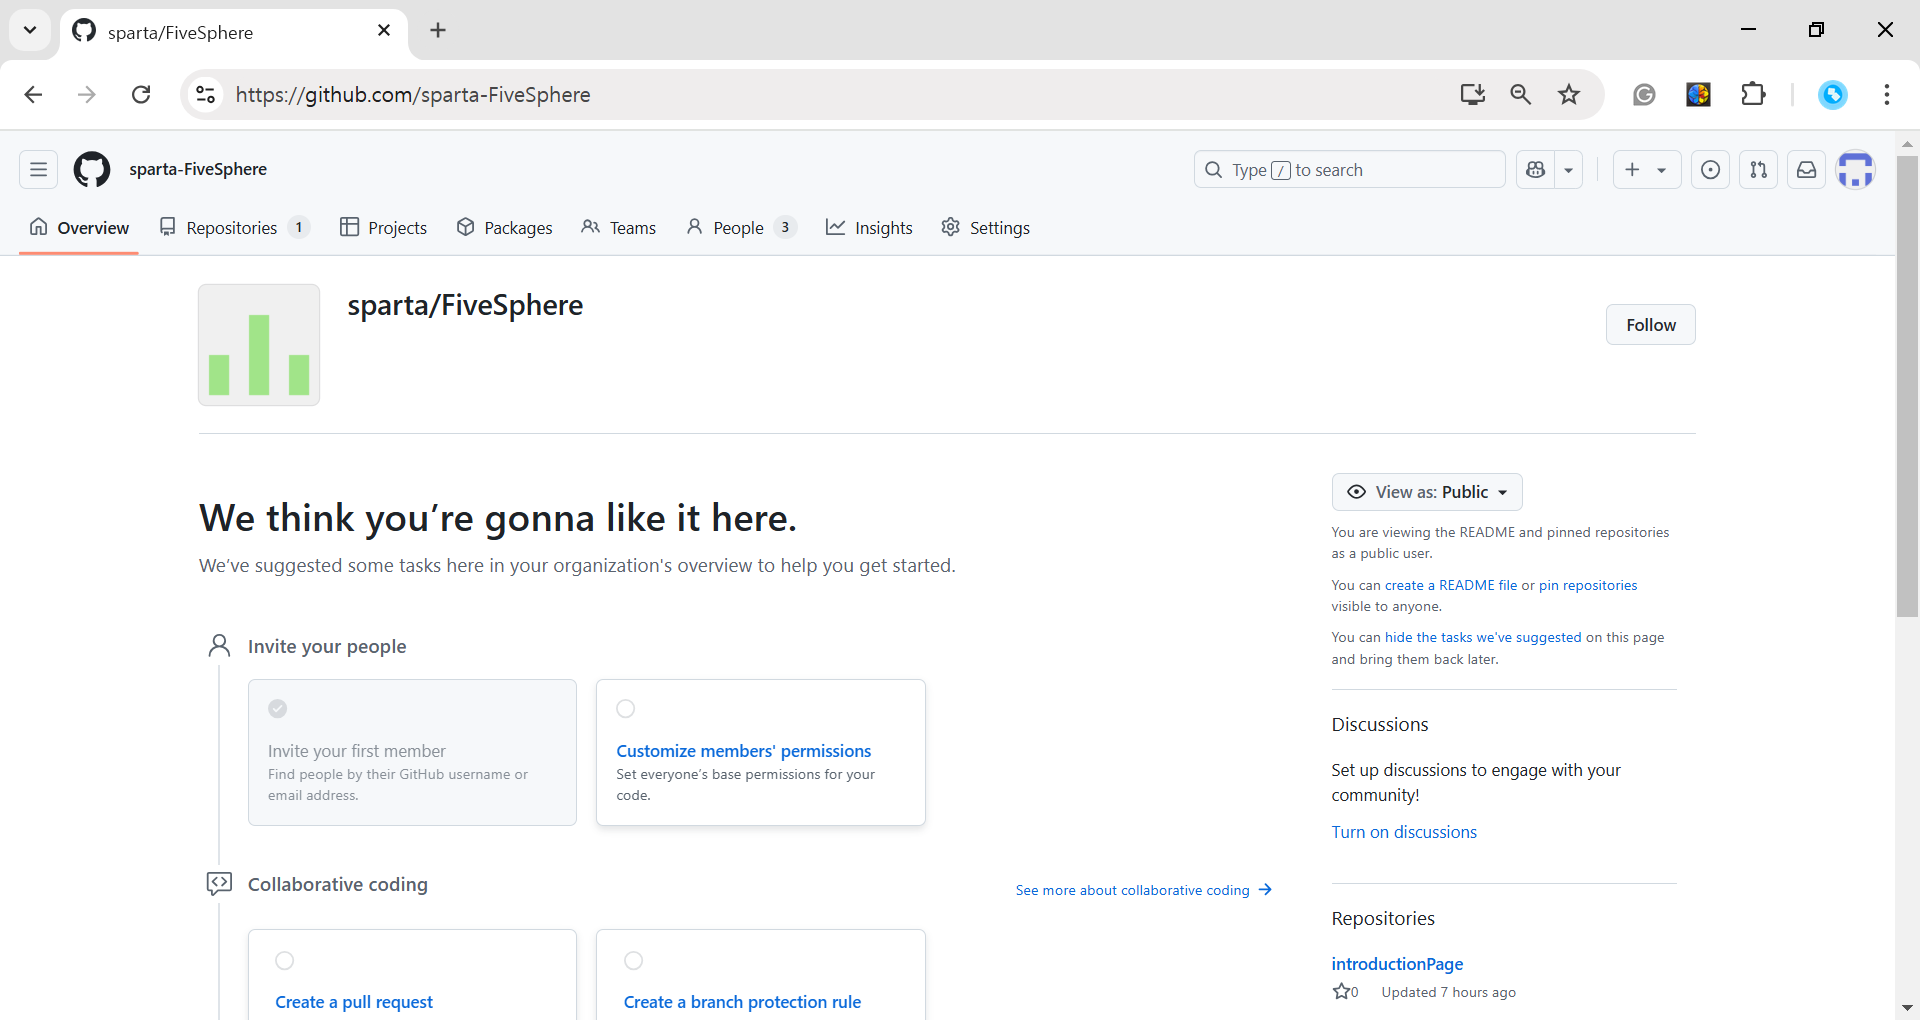The image size is (1920, 1020).
Task: Open the Repositories tab
Action: coord(234,228)
